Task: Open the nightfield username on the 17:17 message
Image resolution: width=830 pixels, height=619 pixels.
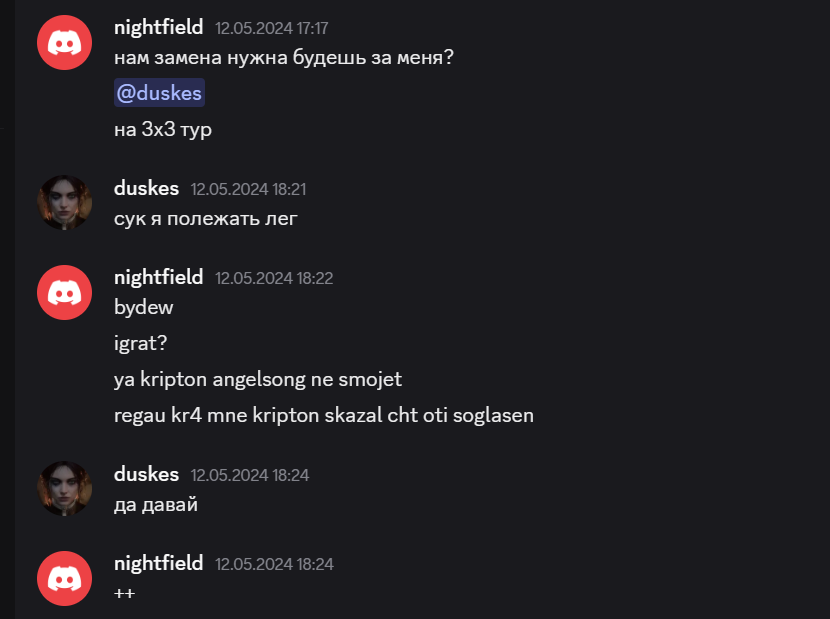Action: click(159, 27)
